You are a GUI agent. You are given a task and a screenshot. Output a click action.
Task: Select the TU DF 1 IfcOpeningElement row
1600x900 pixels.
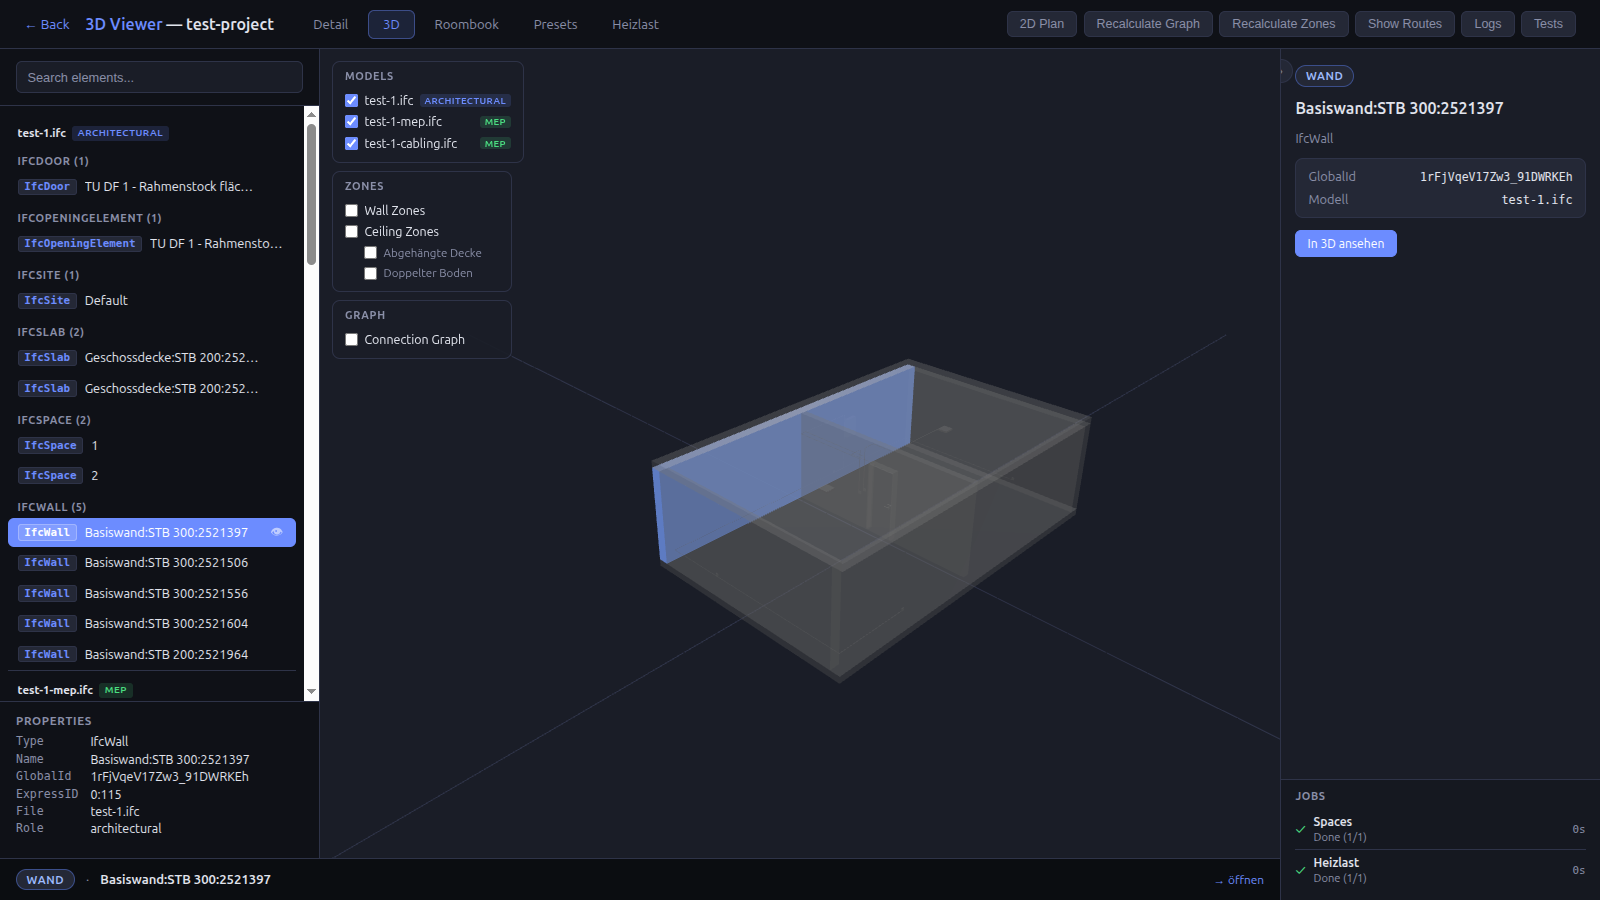[152, 244]
